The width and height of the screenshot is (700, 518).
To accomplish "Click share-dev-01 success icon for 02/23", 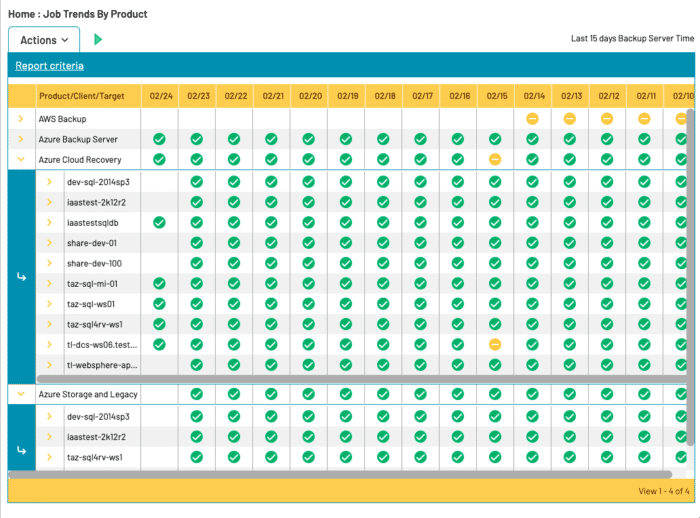I will point(196,243).
